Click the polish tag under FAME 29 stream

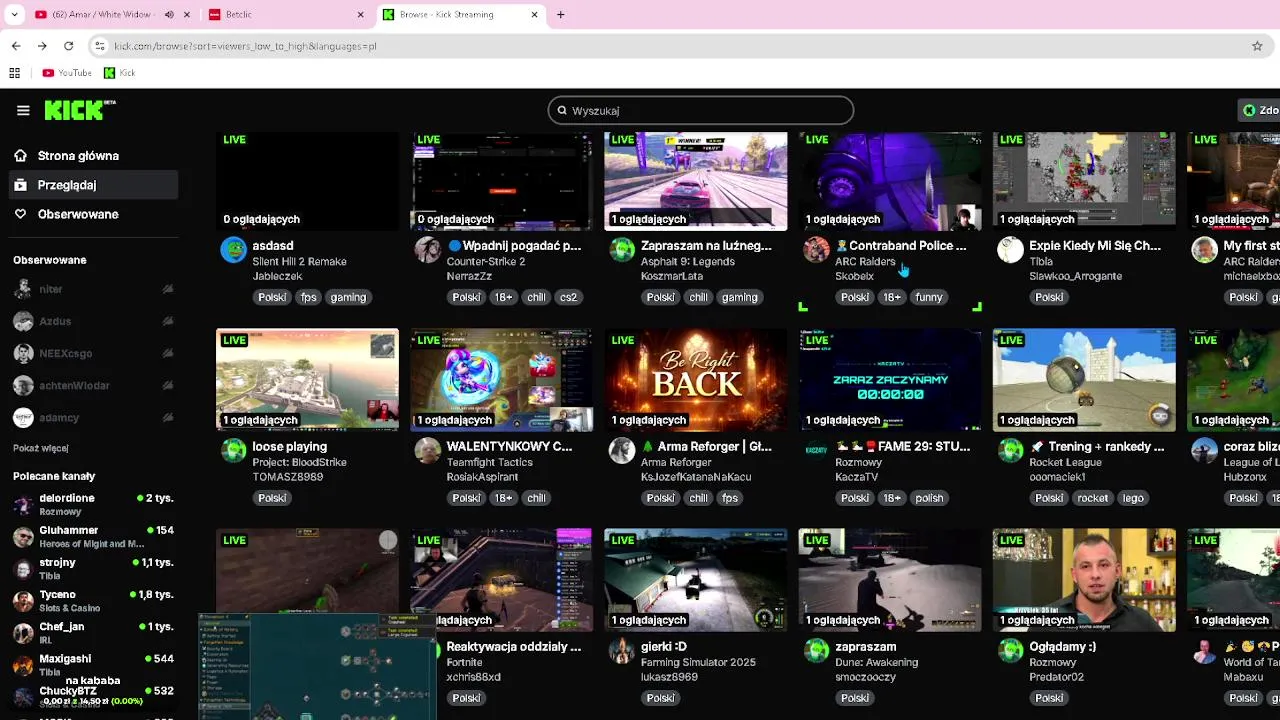[929, 498]
